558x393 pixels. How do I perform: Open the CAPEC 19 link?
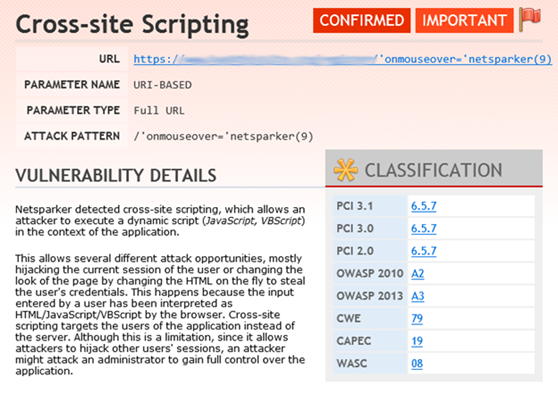click(417, 341)
